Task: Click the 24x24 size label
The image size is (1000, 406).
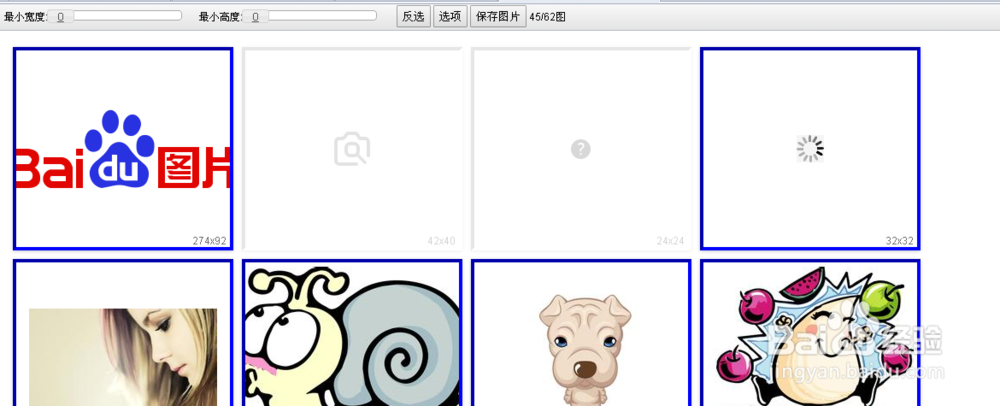Action: click(x=670, y=241)
